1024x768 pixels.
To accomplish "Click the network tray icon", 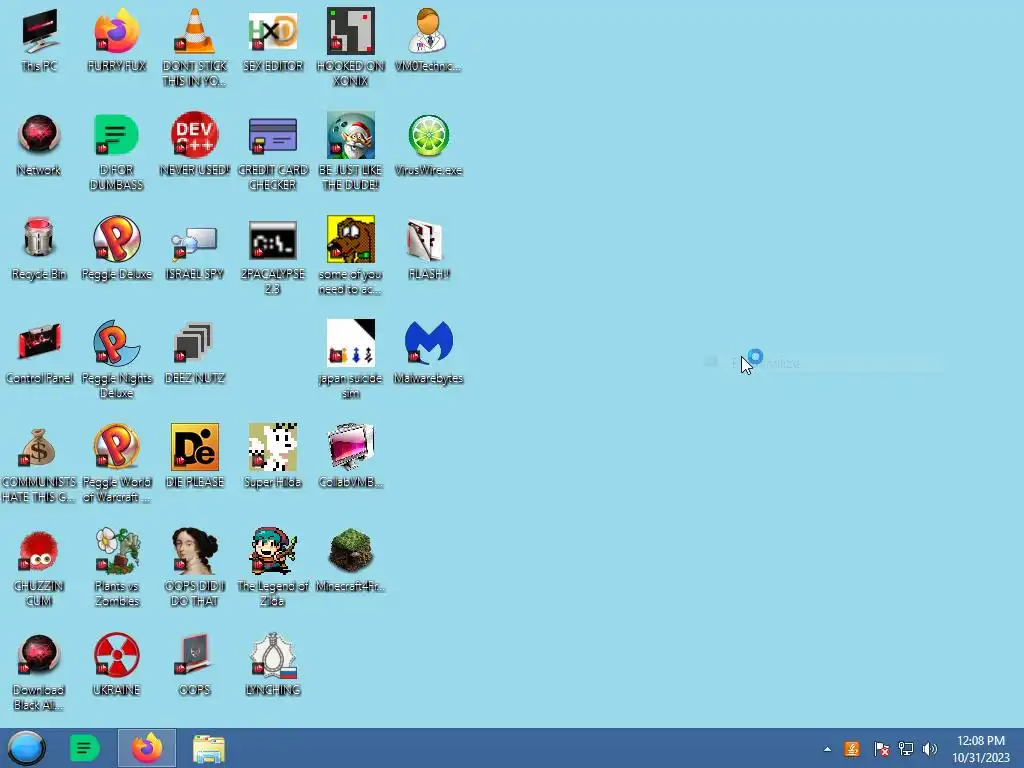I will [x=906, y=749].
